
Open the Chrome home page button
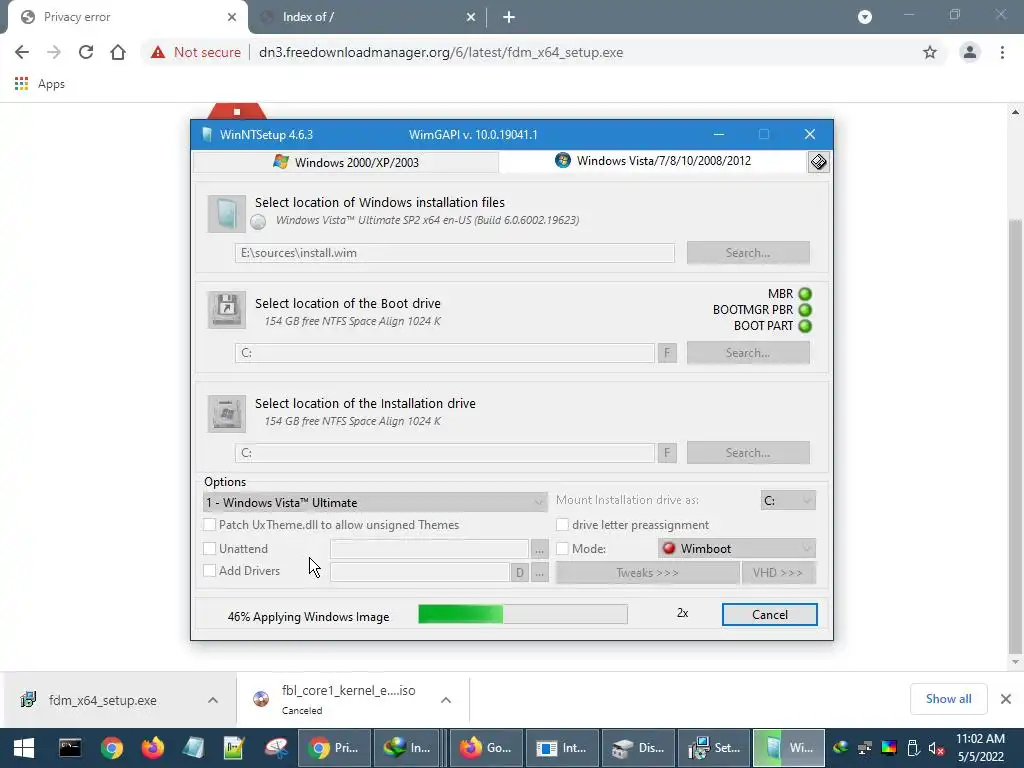[118, 52]
